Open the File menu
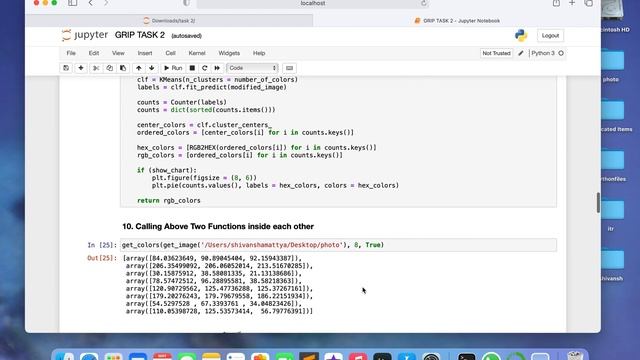Image resolution: width=640 pixels, height=360 pixels. pos(71,53)
